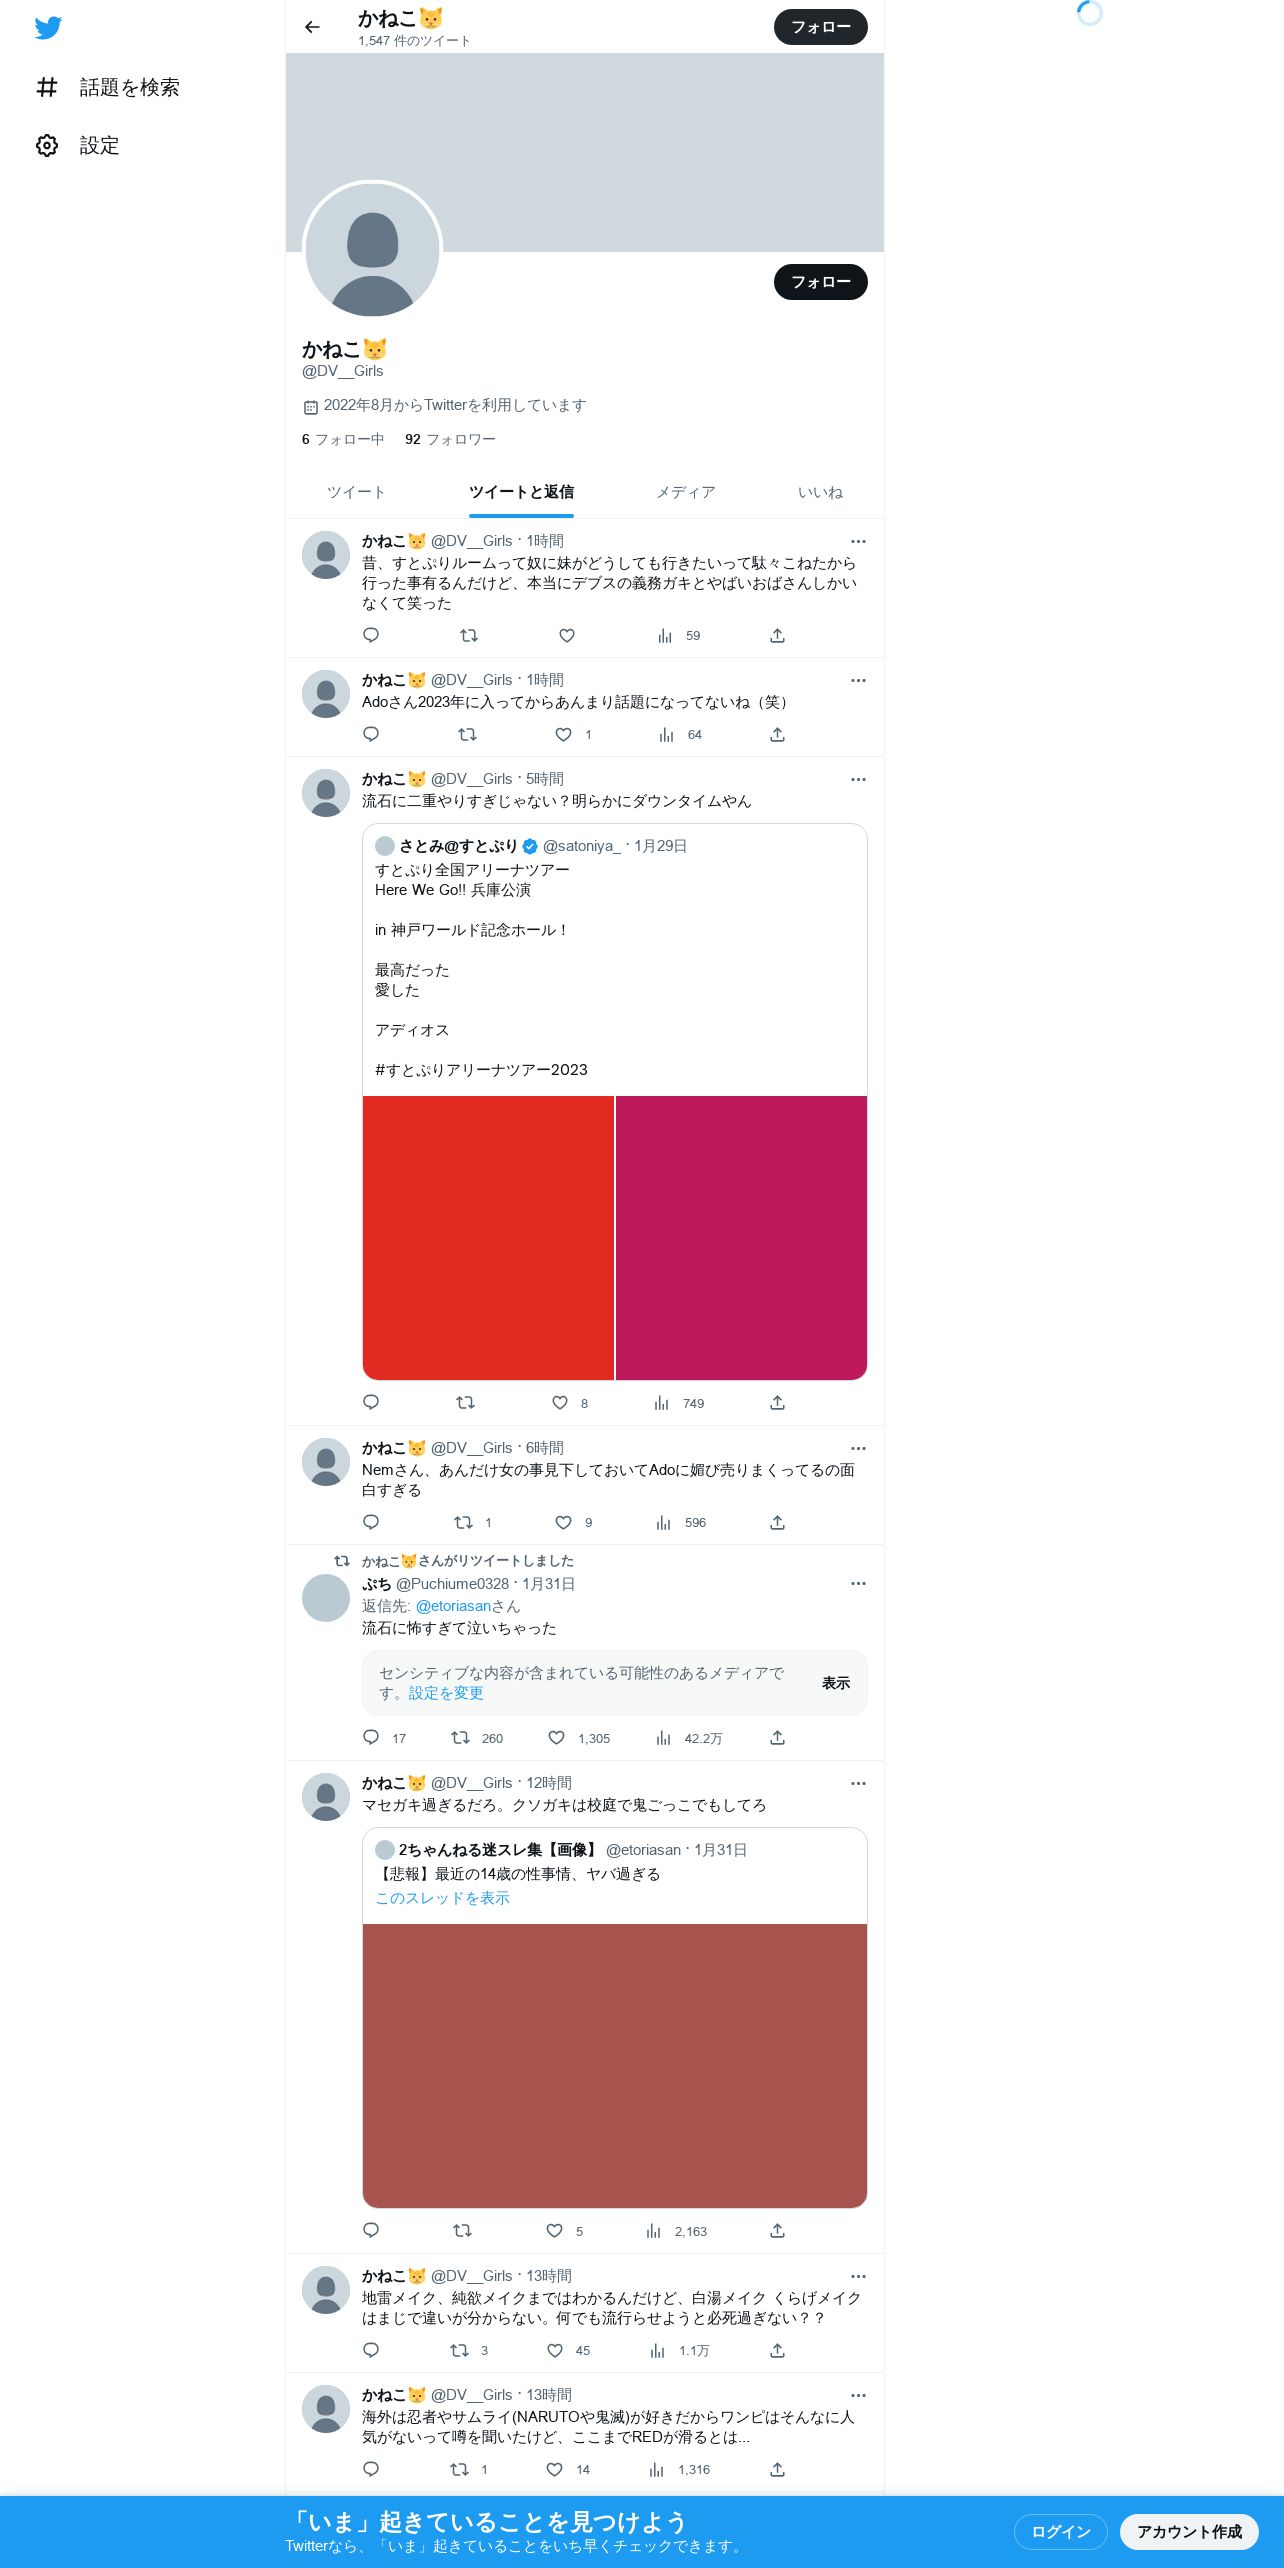The image size is (1284, 2568).
Task: Click the ログイン button
Action: point(1060,2532)
